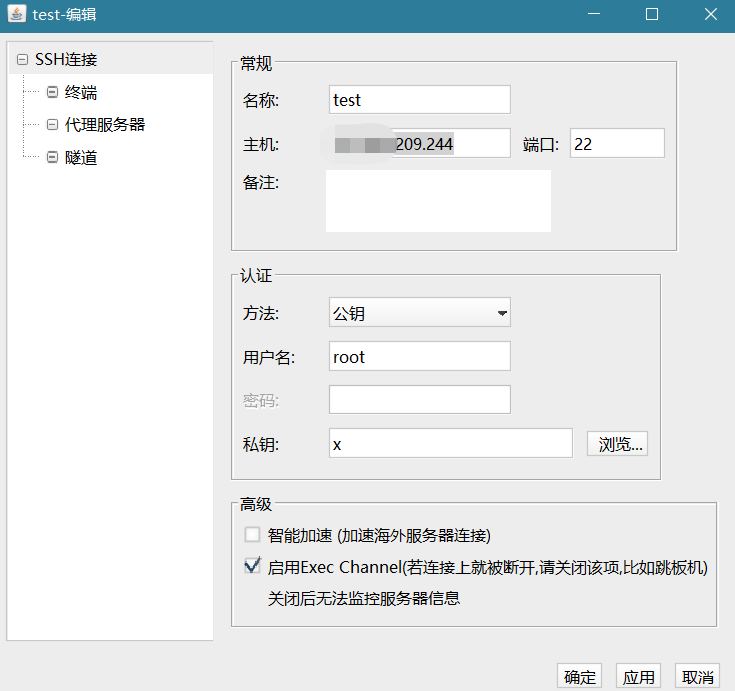The width and height of the screenshot is (735, 691).
Task: Enable the 智能加速 checkbox
Action: coord(252,534)
